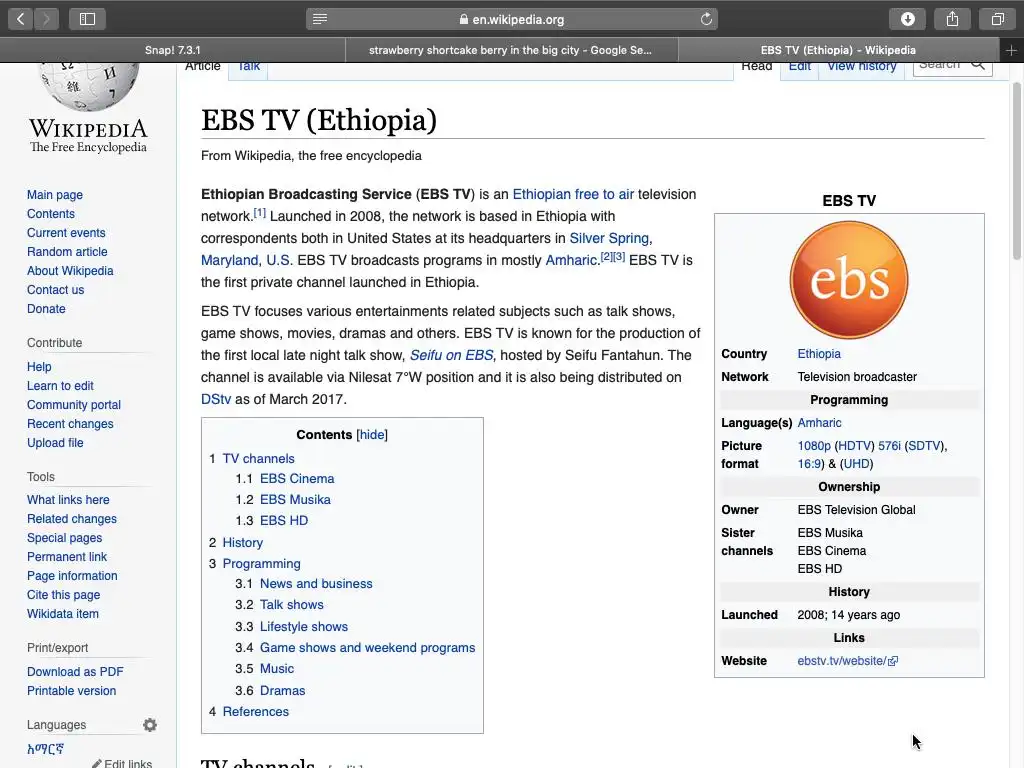Screen dimensions: 1024x768
Task: Toggle the Safari sidebar icon
Action: pos(88,19)
